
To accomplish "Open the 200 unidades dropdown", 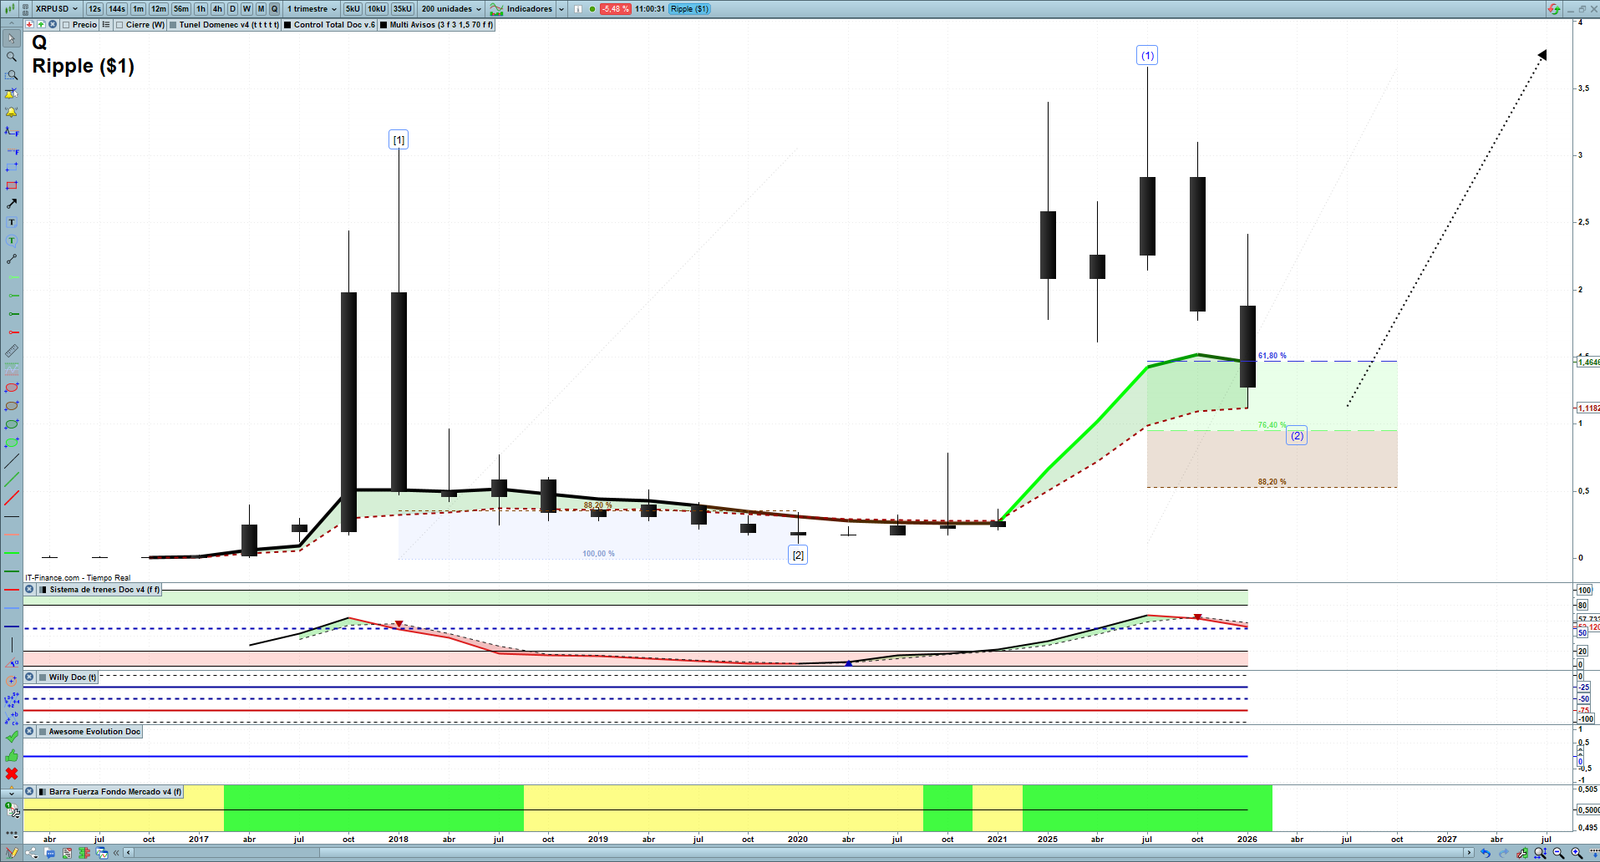I will point(451,9).
